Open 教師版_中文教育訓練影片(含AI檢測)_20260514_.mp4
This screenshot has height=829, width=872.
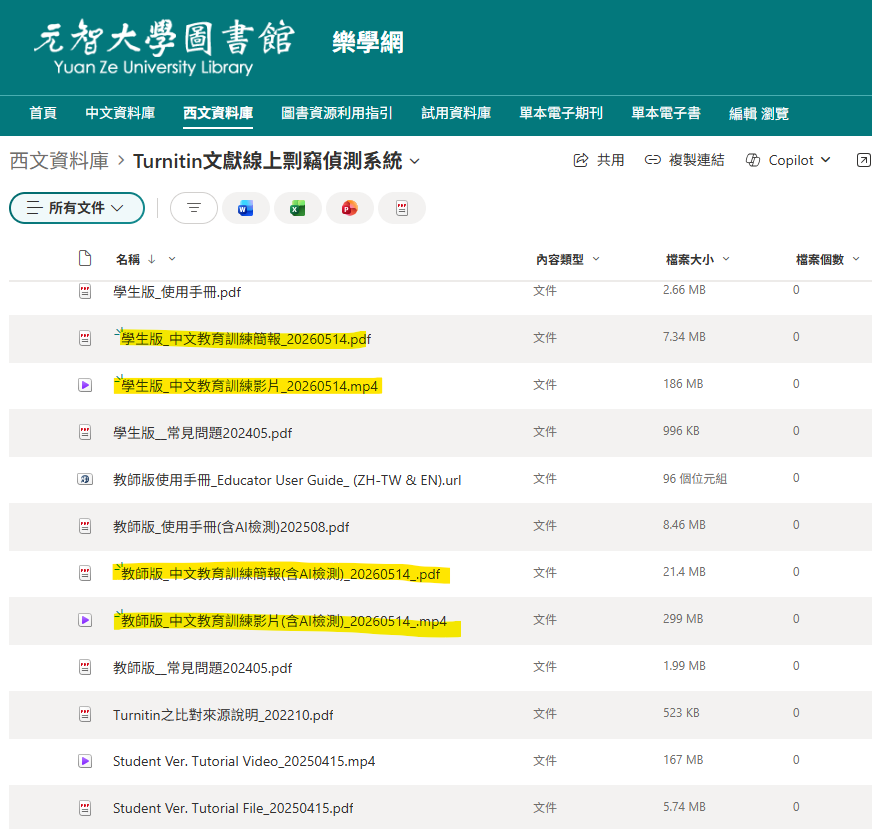284,620
